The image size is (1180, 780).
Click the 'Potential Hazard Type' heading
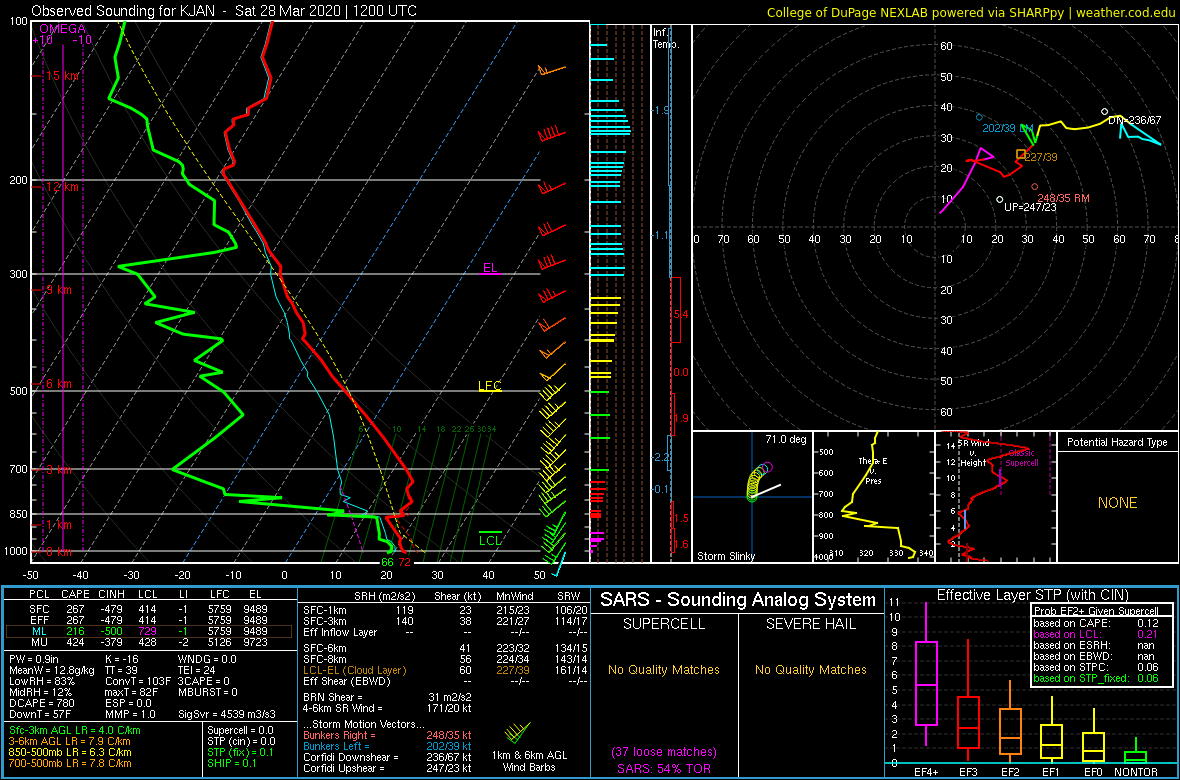(x=1117, y=442)
